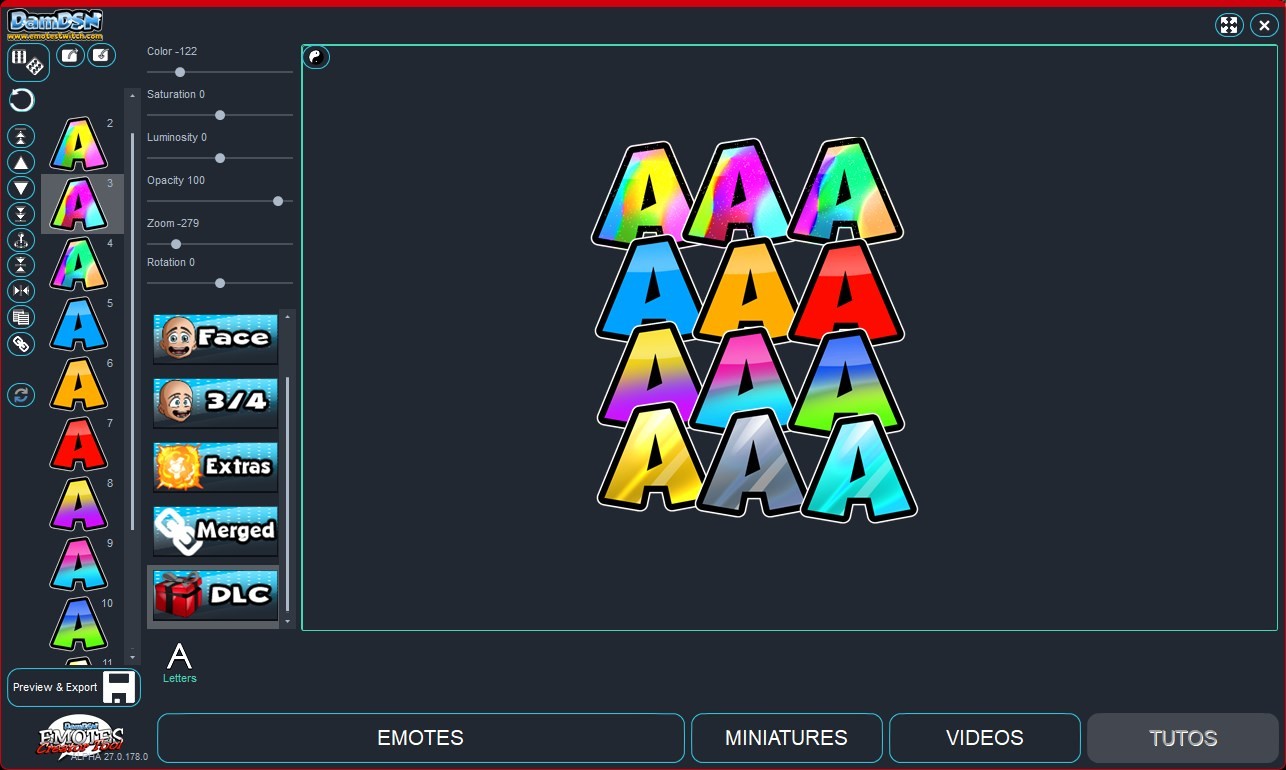This screenshot has height=770, width=1286.
Task: Select the mirror flip tool
Action: coord(21,290)
